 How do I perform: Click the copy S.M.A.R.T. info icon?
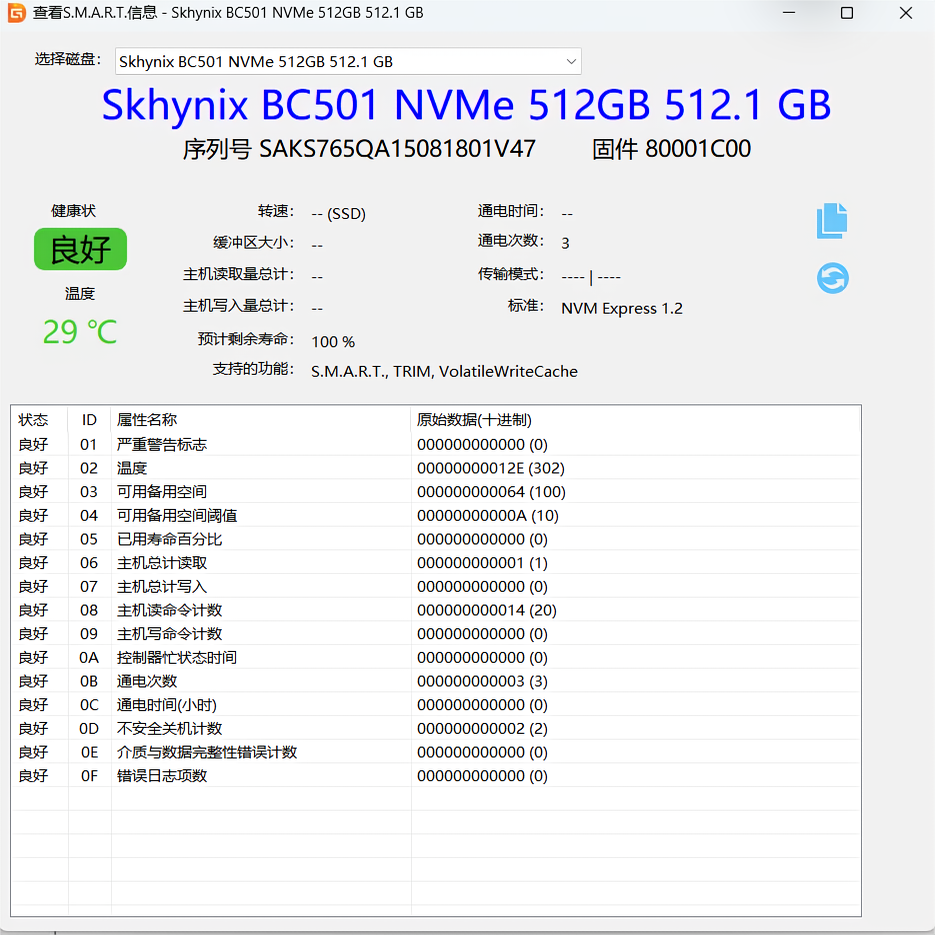point(832,221)
